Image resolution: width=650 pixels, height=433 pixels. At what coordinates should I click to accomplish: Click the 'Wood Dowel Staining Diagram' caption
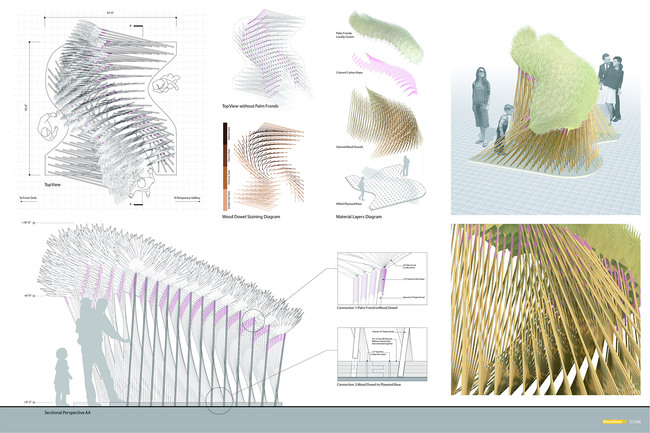click(251, 217)
